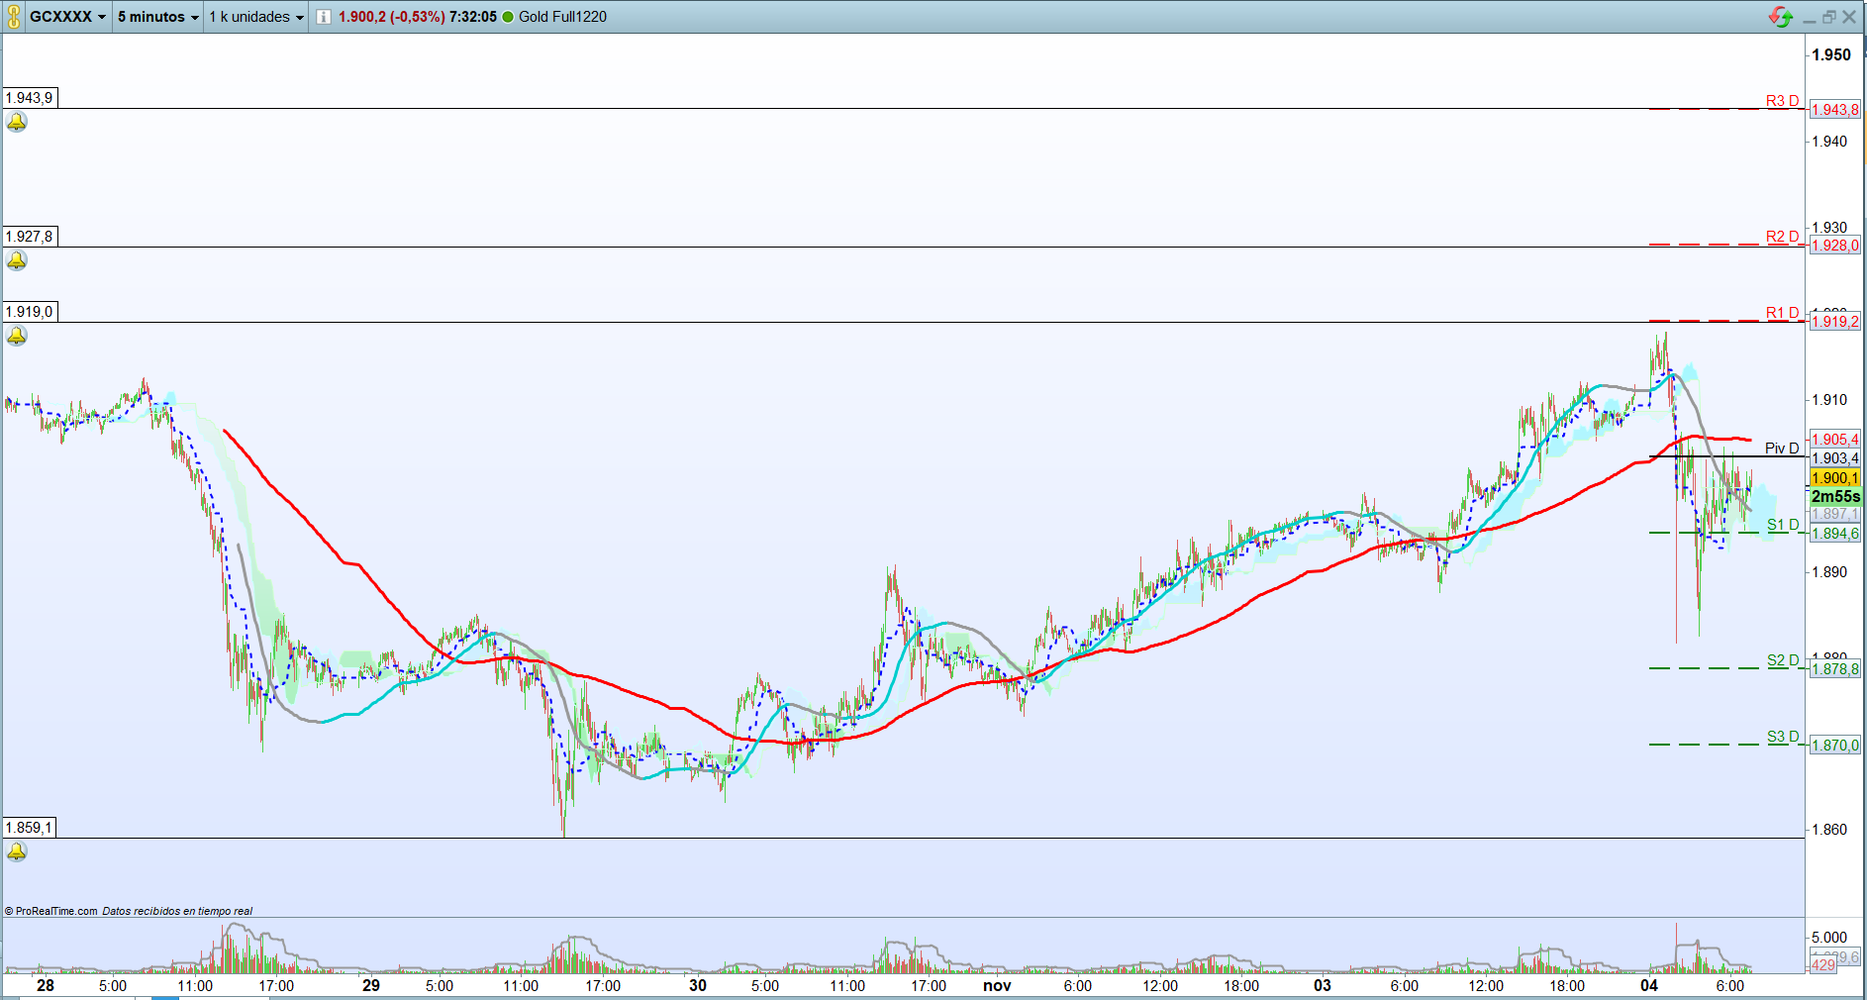The width and height of the screenshot is (1867, 1000).
Task: Click the S3 D support label
Action: pyautogui.click(x=1783, y=737)
